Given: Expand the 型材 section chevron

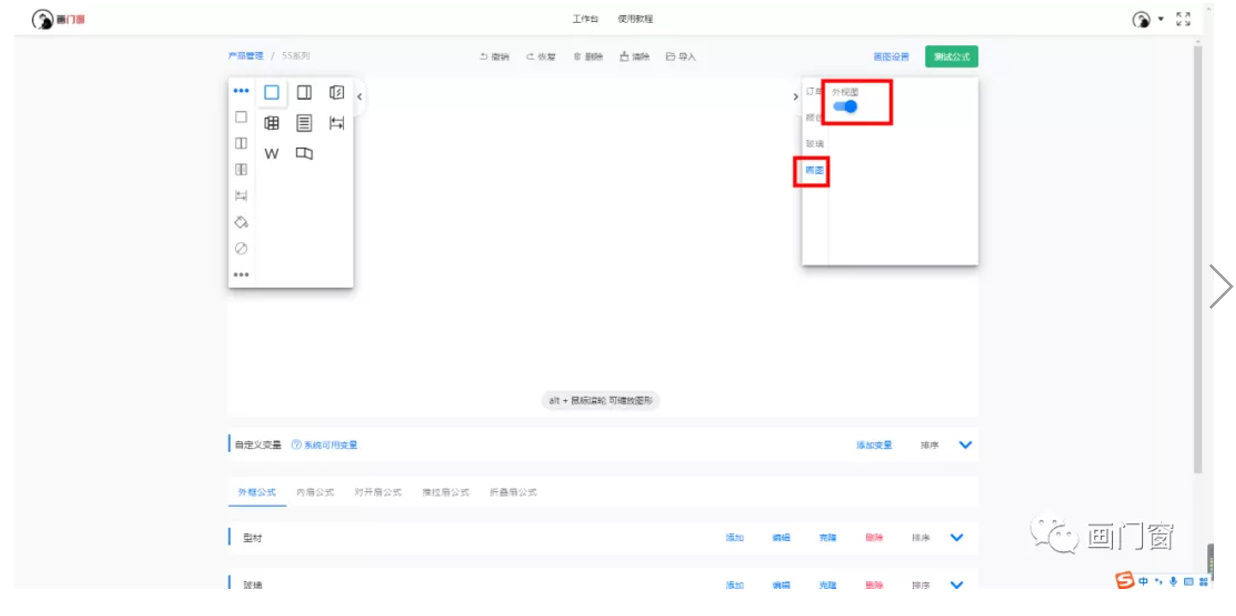Looking at the screenshot, I should (956, 538).
